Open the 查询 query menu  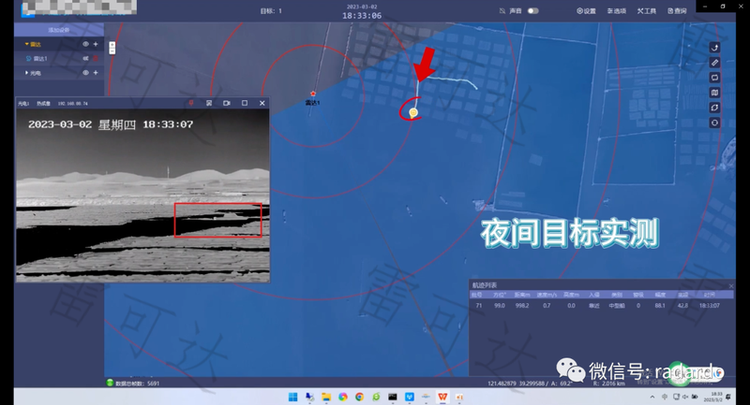point(677,11)
